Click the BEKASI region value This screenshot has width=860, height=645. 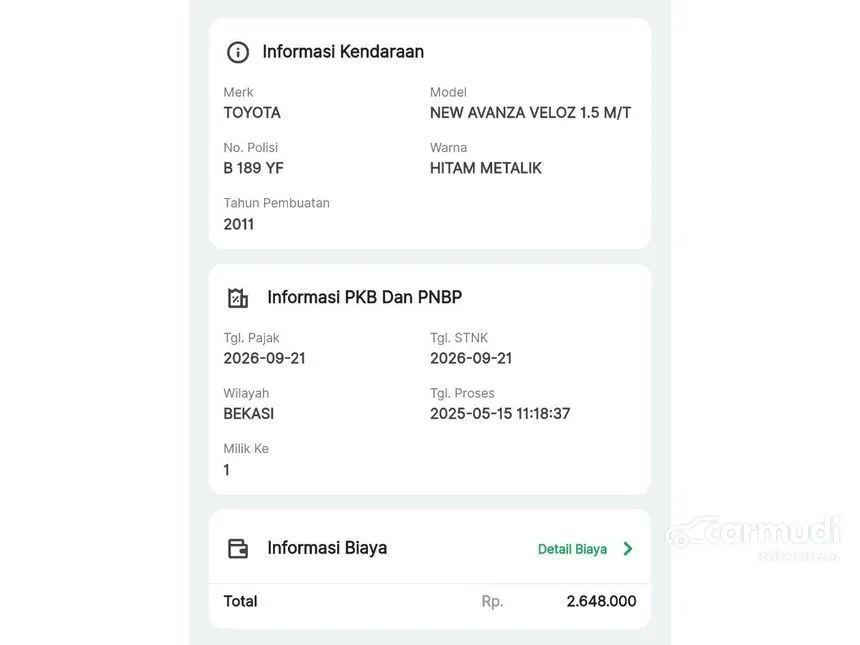click(x=248, y=414)
